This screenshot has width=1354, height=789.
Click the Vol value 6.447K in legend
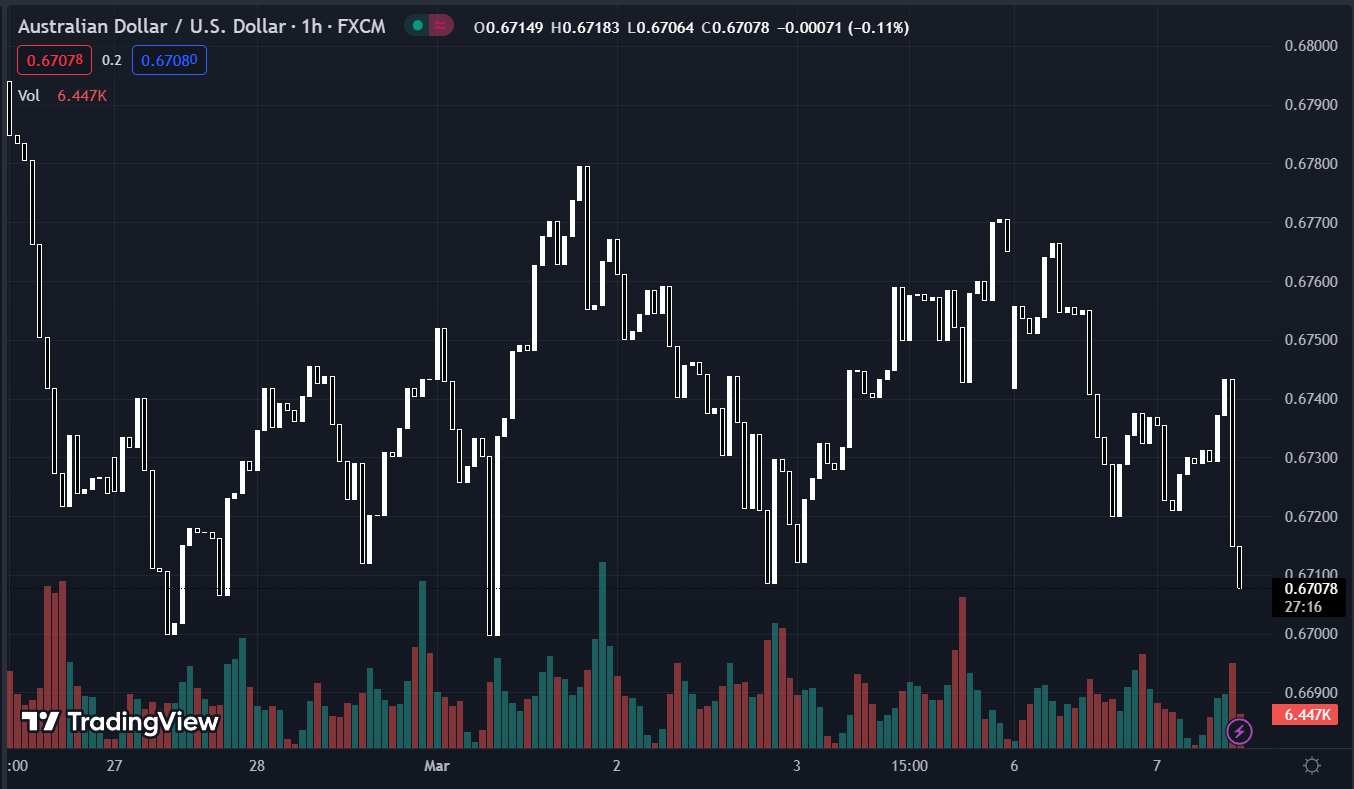(x=82, y=95)
